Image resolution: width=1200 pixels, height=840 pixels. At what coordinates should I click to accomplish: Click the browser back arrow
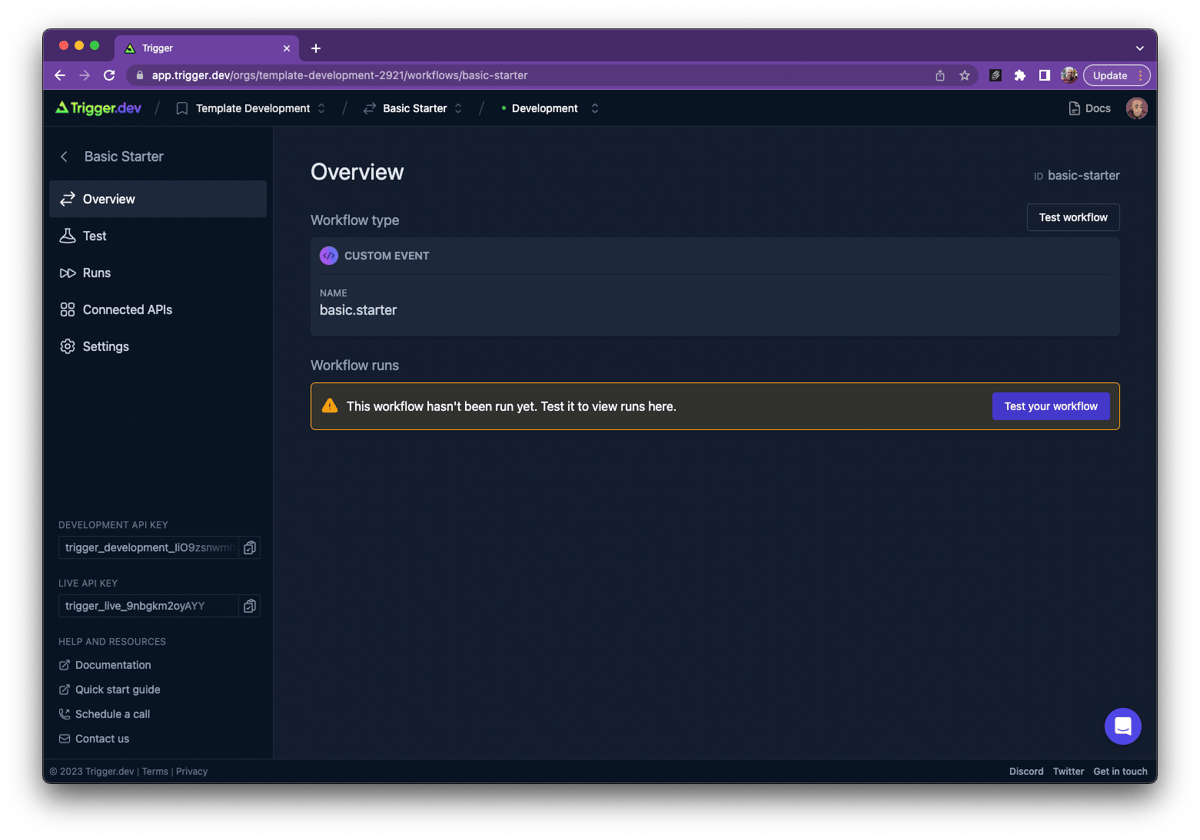60,75
